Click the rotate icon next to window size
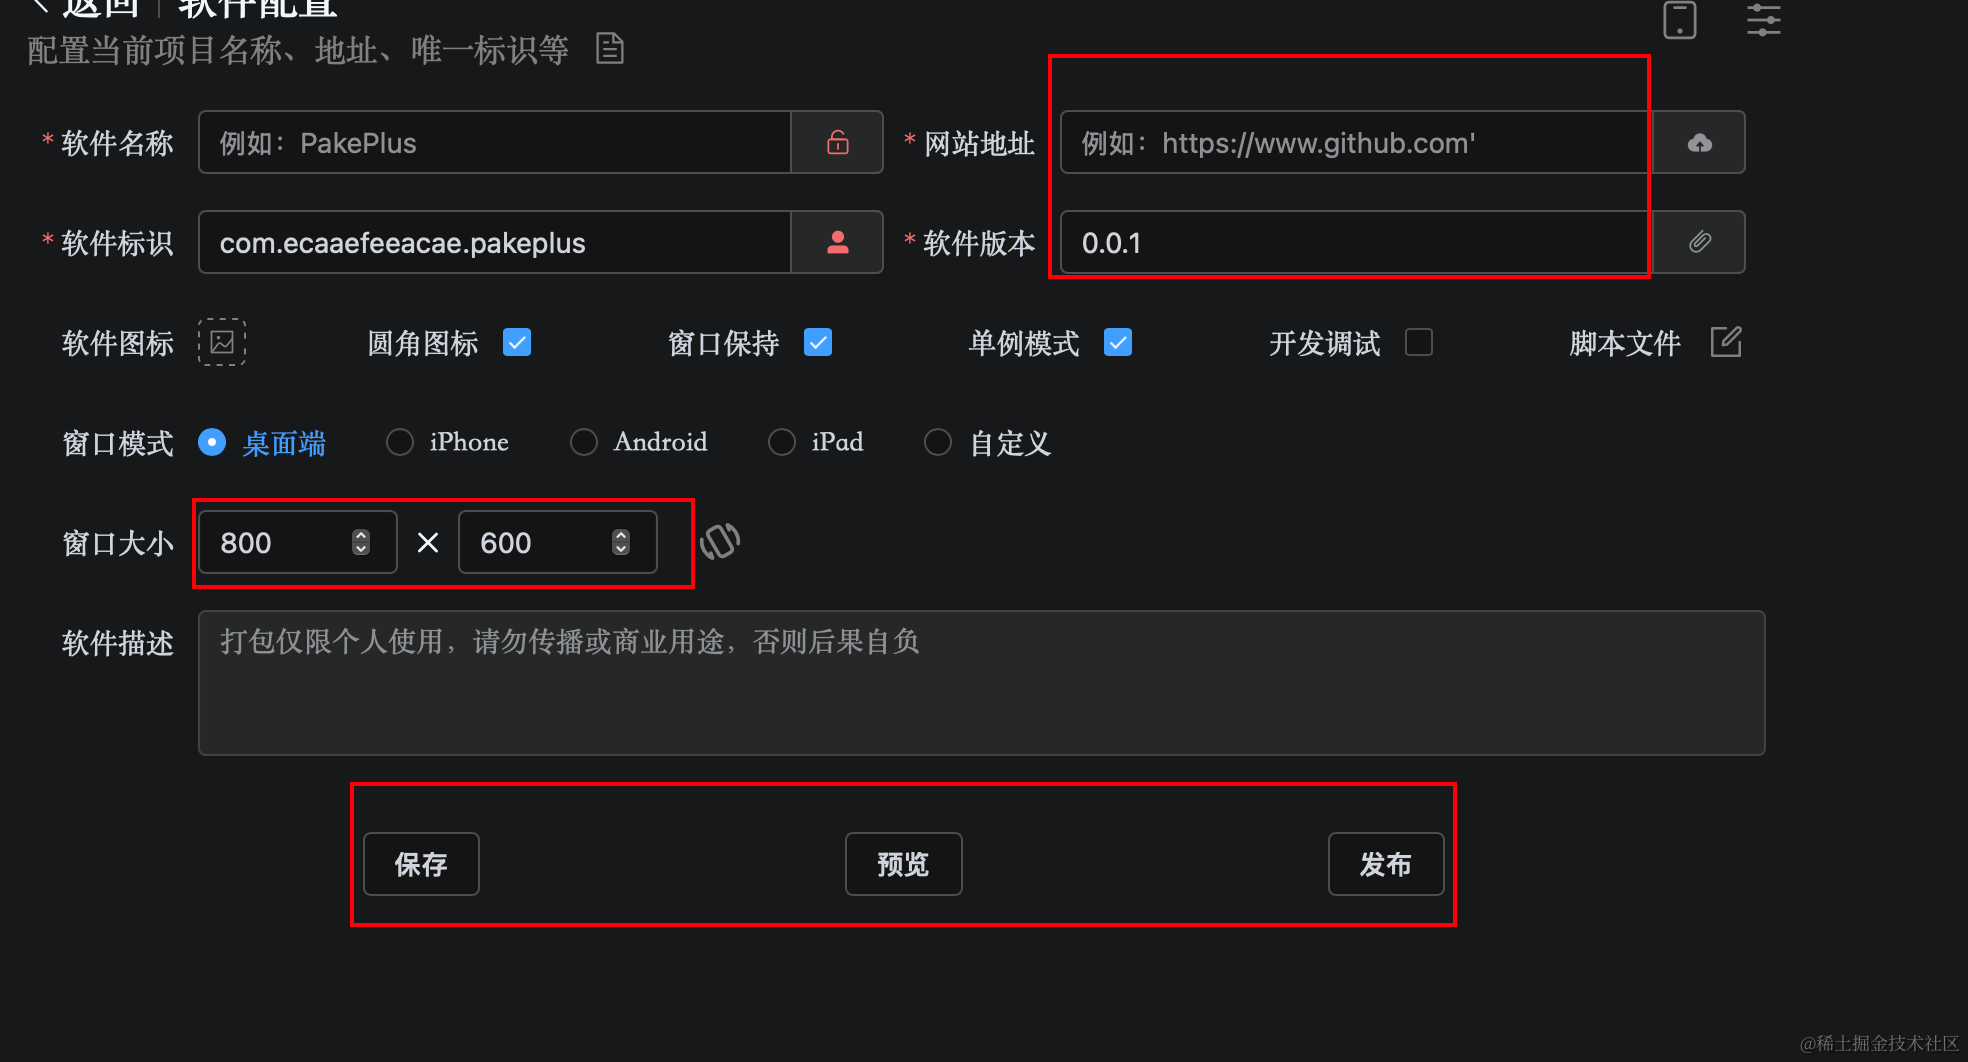Screen dimensions: 1968x1062 pos(720,542)
